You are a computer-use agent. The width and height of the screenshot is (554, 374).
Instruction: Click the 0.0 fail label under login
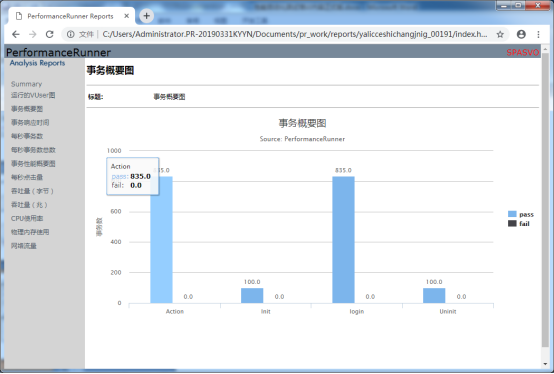pyautogui.click(x=370, y=297)
